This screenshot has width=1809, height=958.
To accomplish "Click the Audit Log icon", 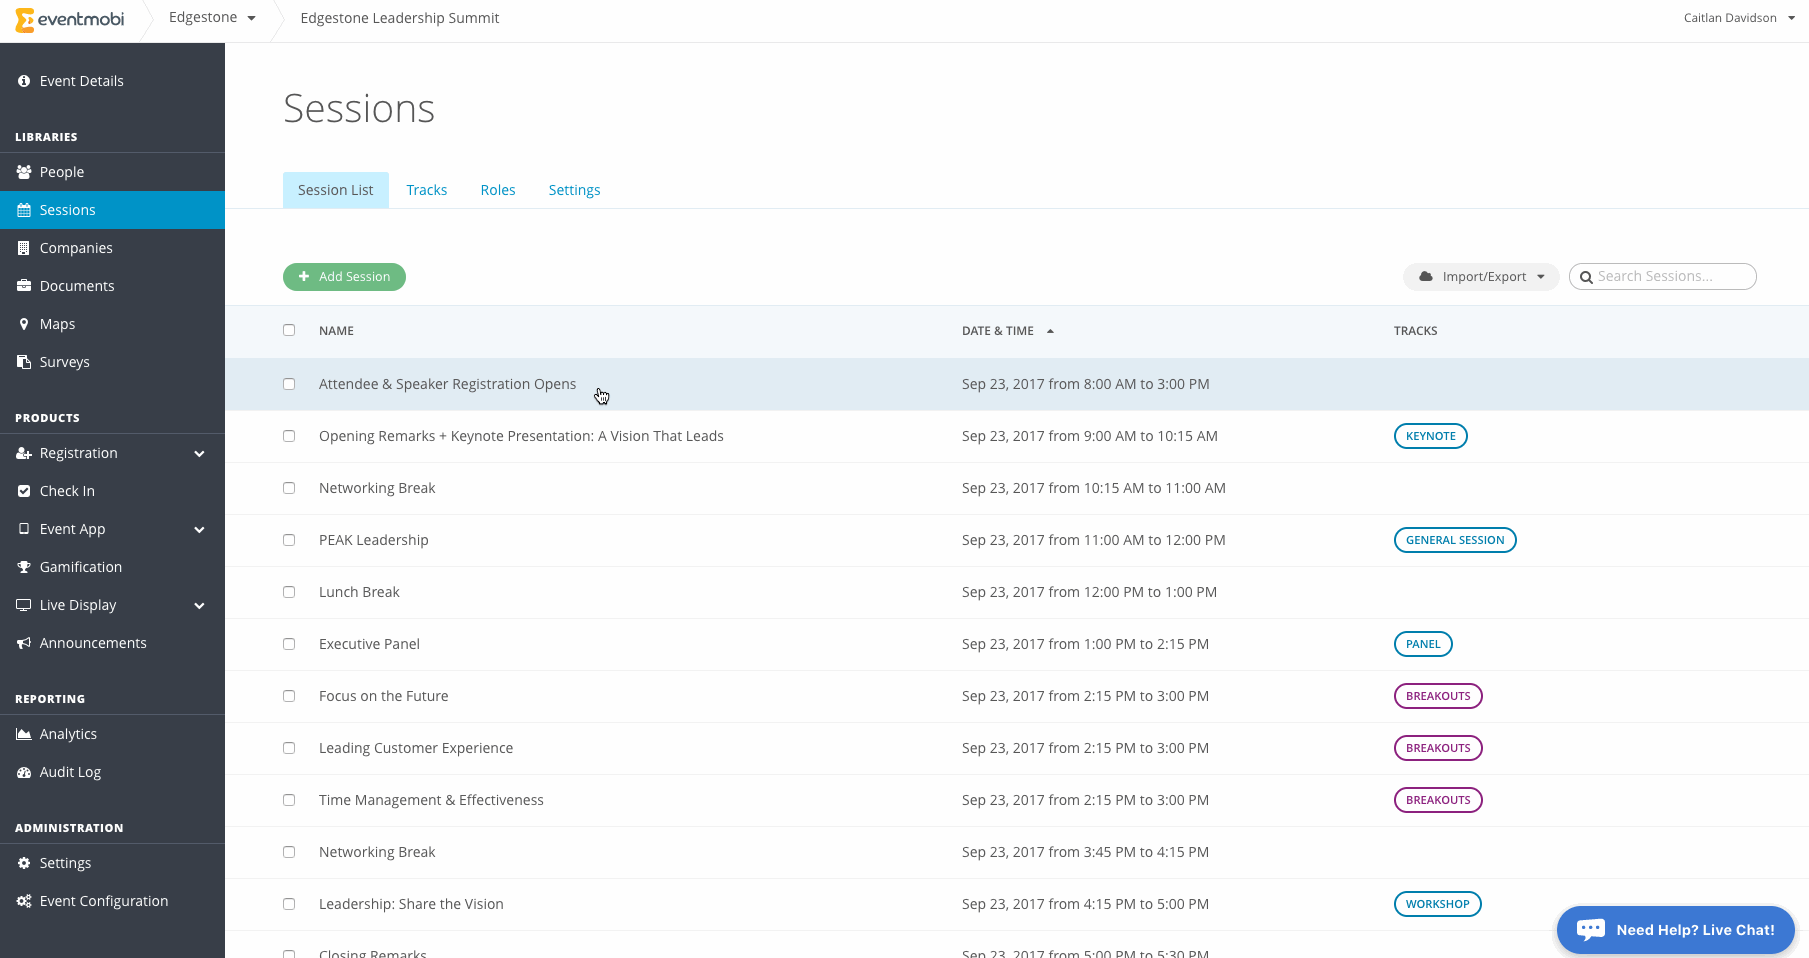I will [x=24, y=772].
